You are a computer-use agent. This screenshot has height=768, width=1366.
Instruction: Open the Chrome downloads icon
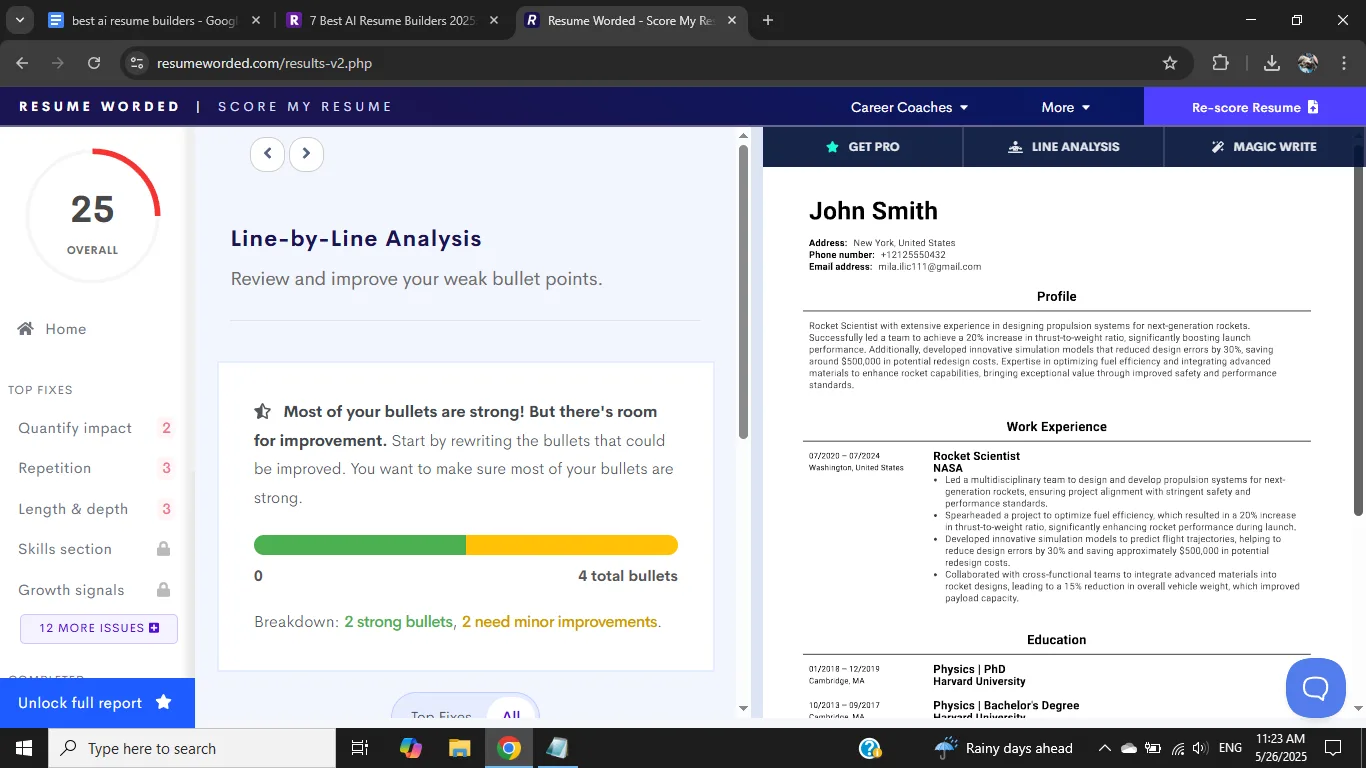click(x=1272, y=63)
